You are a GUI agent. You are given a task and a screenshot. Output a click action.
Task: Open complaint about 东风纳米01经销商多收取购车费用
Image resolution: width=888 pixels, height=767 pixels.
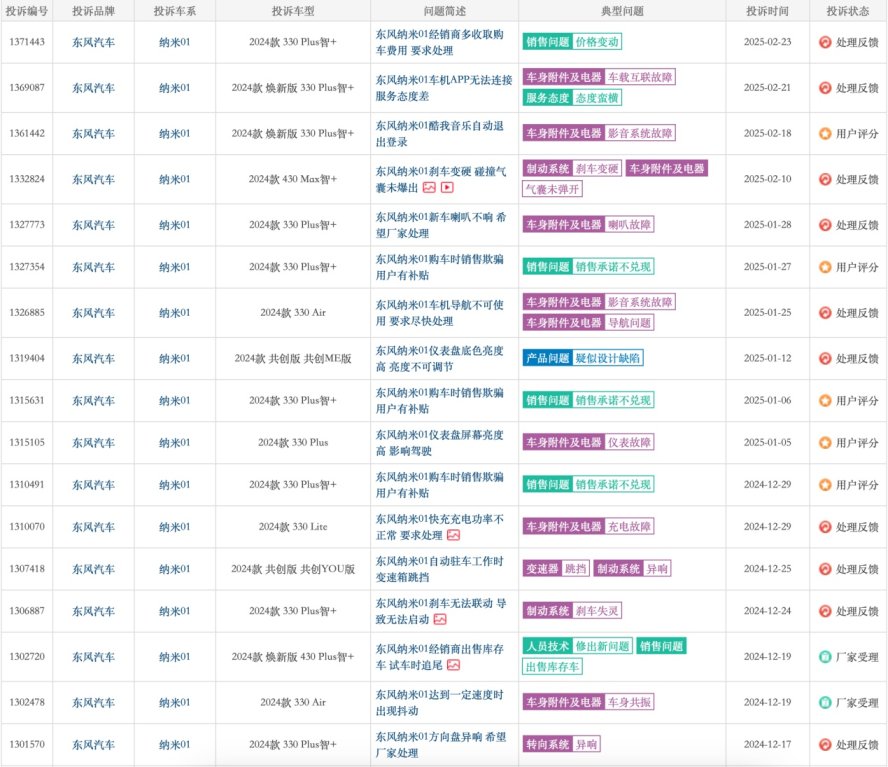point(439,42)
